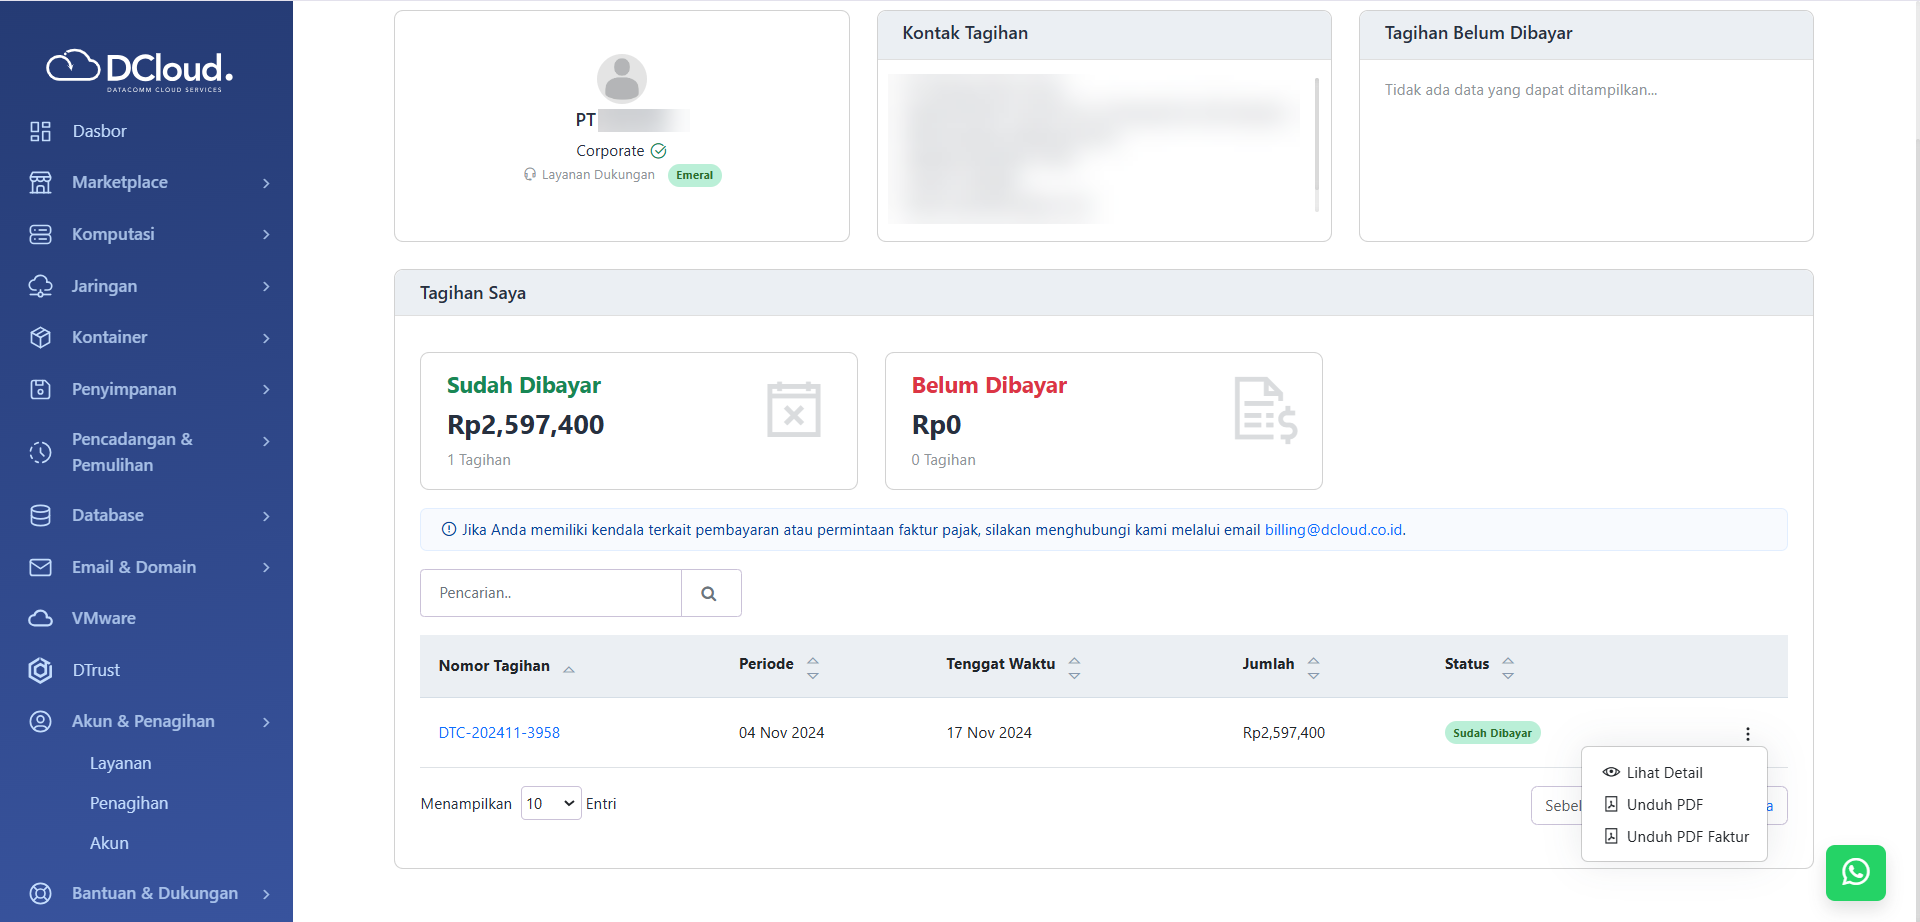The height and width of the screenshot is (922, 1920).
Task: Choose Unduh PDF Faktur menu option
Action: click(x=1686, y=836)
